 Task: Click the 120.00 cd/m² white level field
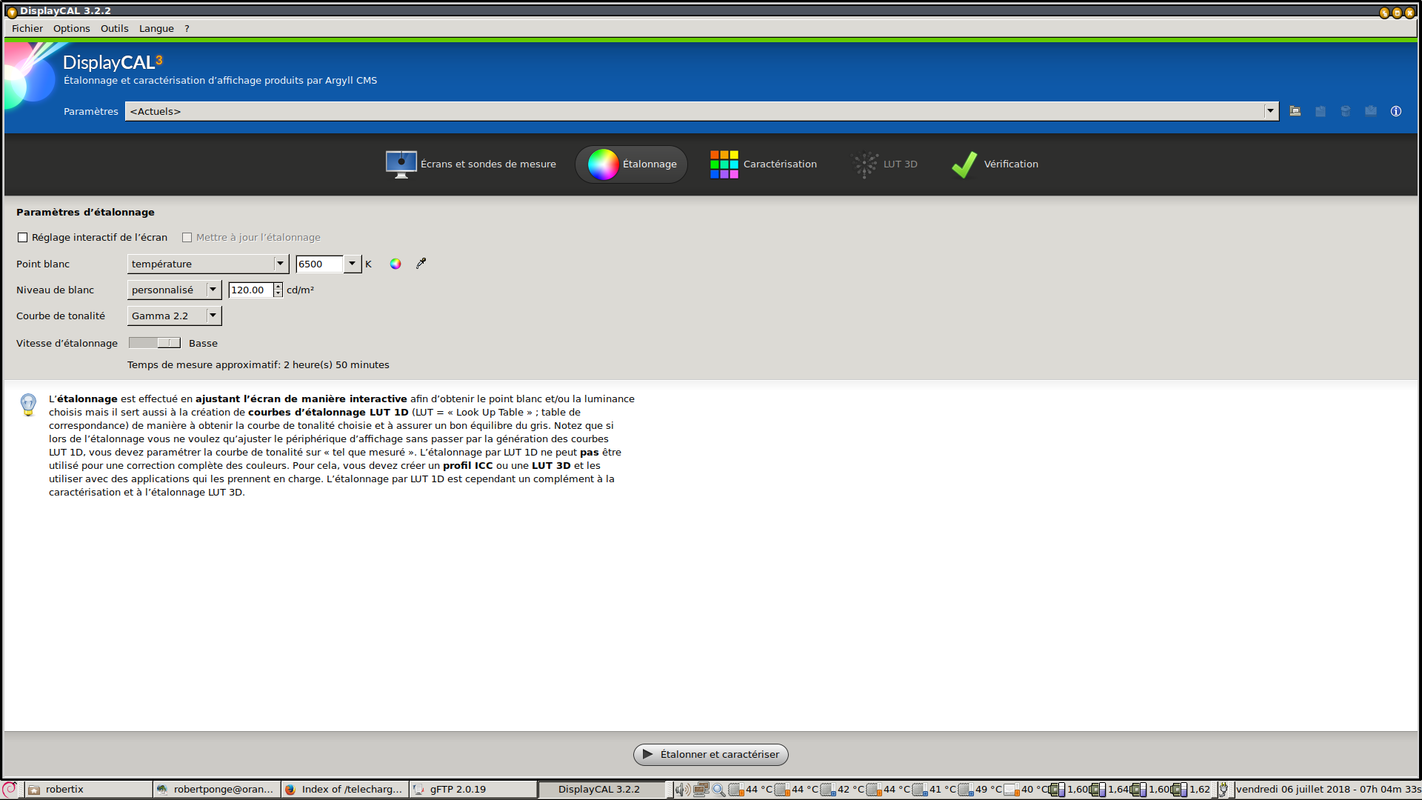[x=251, y=290]
